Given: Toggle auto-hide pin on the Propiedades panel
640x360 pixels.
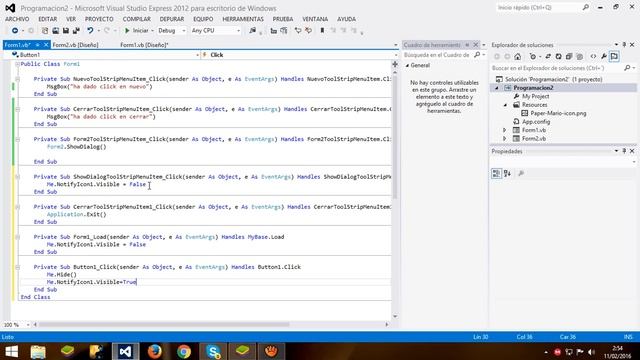Looking at the screenshot, I should [x=624, y=151].
